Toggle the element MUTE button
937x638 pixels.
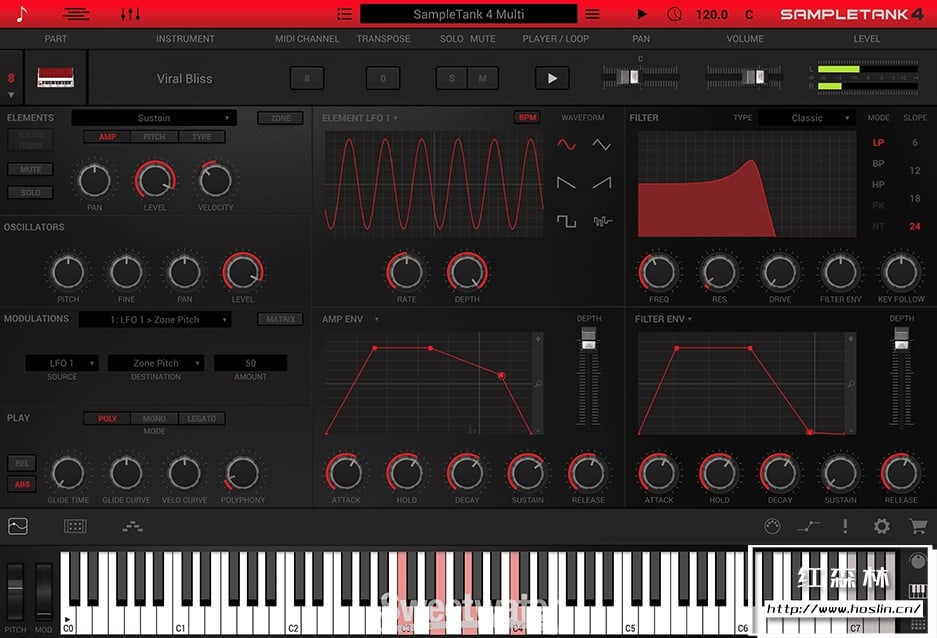tap(30, 170)
